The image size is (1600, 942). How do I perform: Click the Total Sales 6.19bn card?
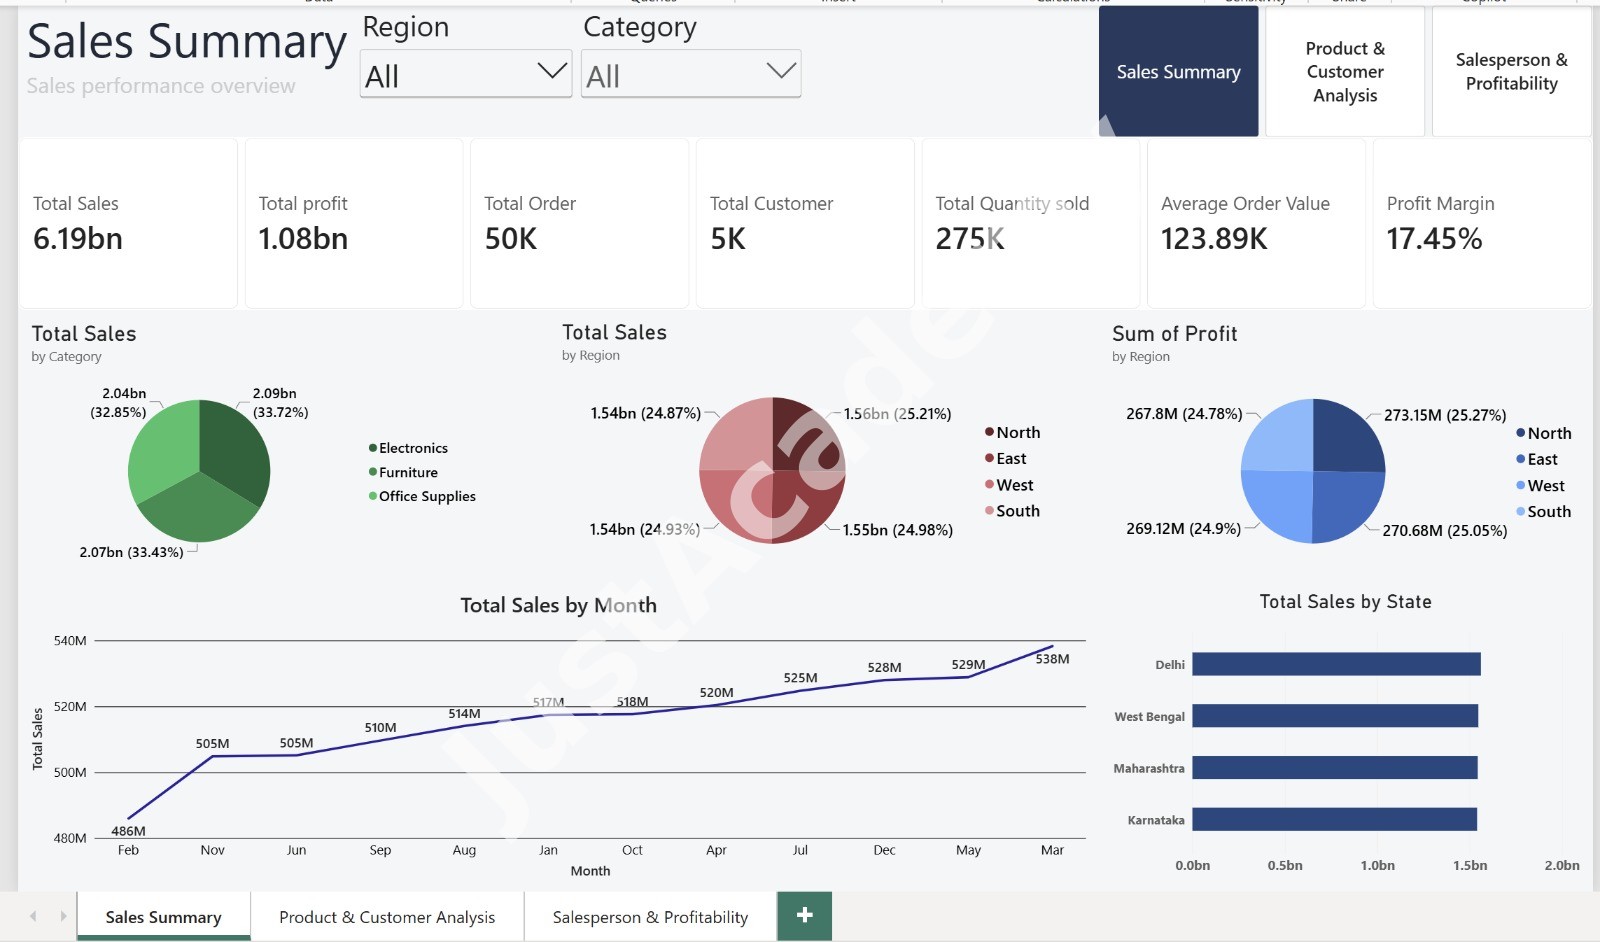128,223
